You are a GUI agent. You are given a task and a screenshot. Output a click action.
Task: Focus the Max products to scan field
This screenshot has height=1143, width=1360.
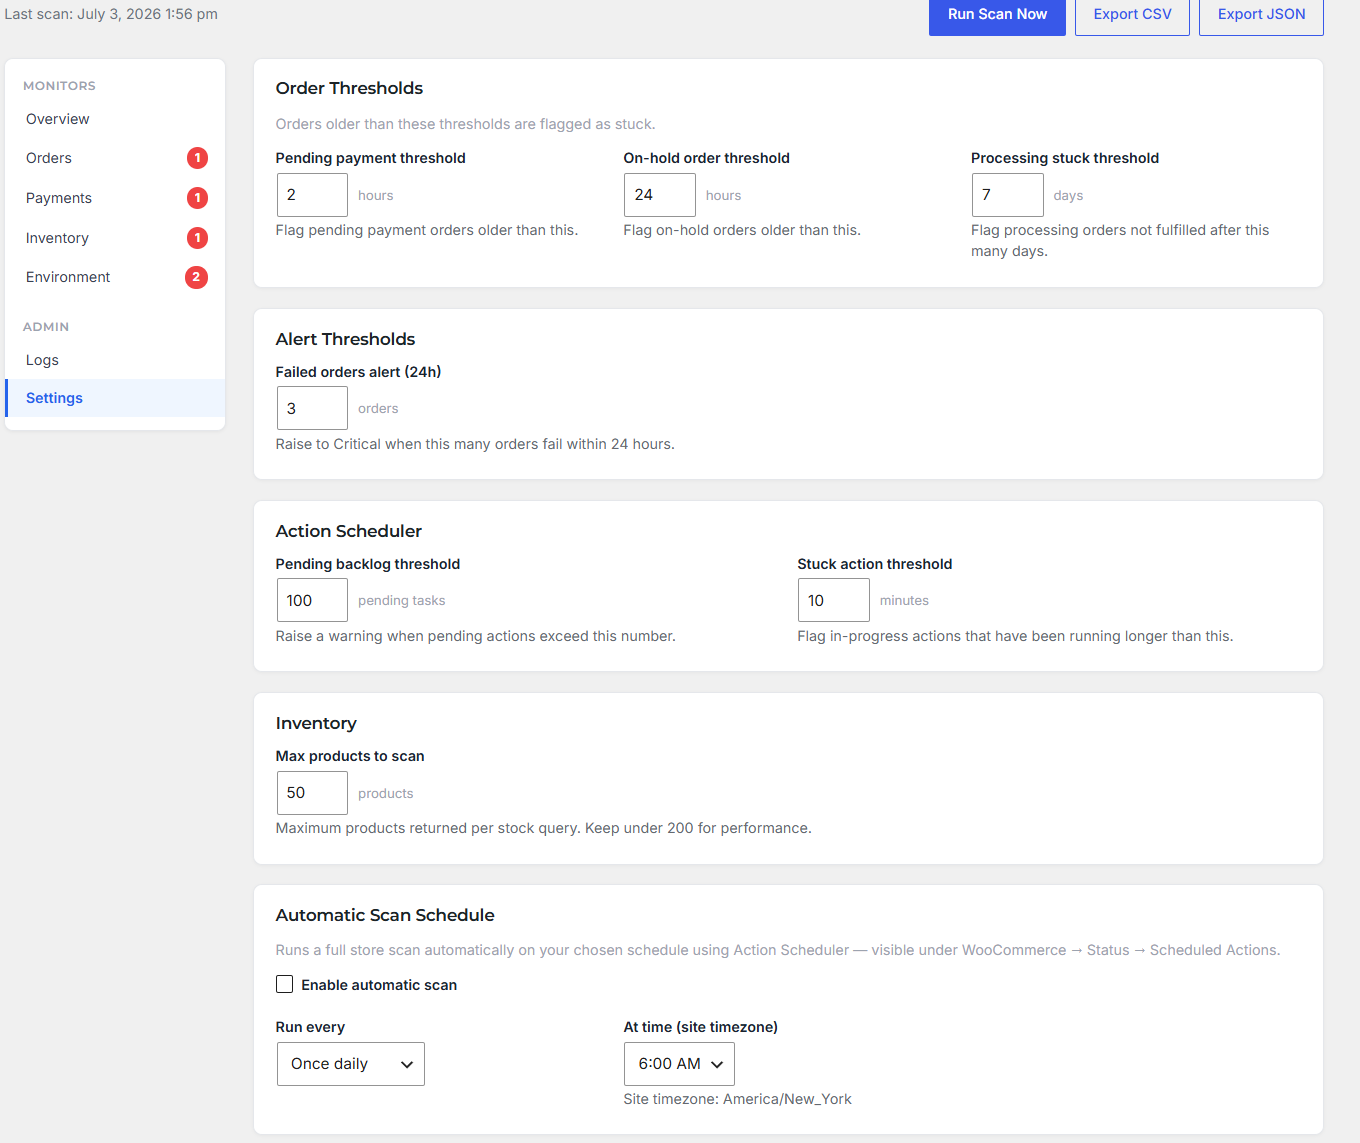tap(312, 793)
